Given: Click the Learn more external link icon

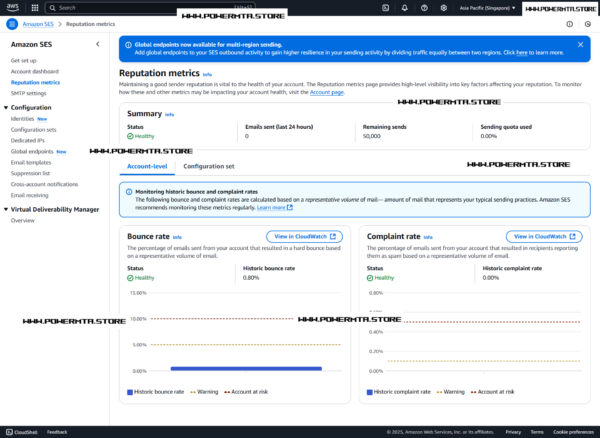Looking at the screenshot, I should point(290,207).
